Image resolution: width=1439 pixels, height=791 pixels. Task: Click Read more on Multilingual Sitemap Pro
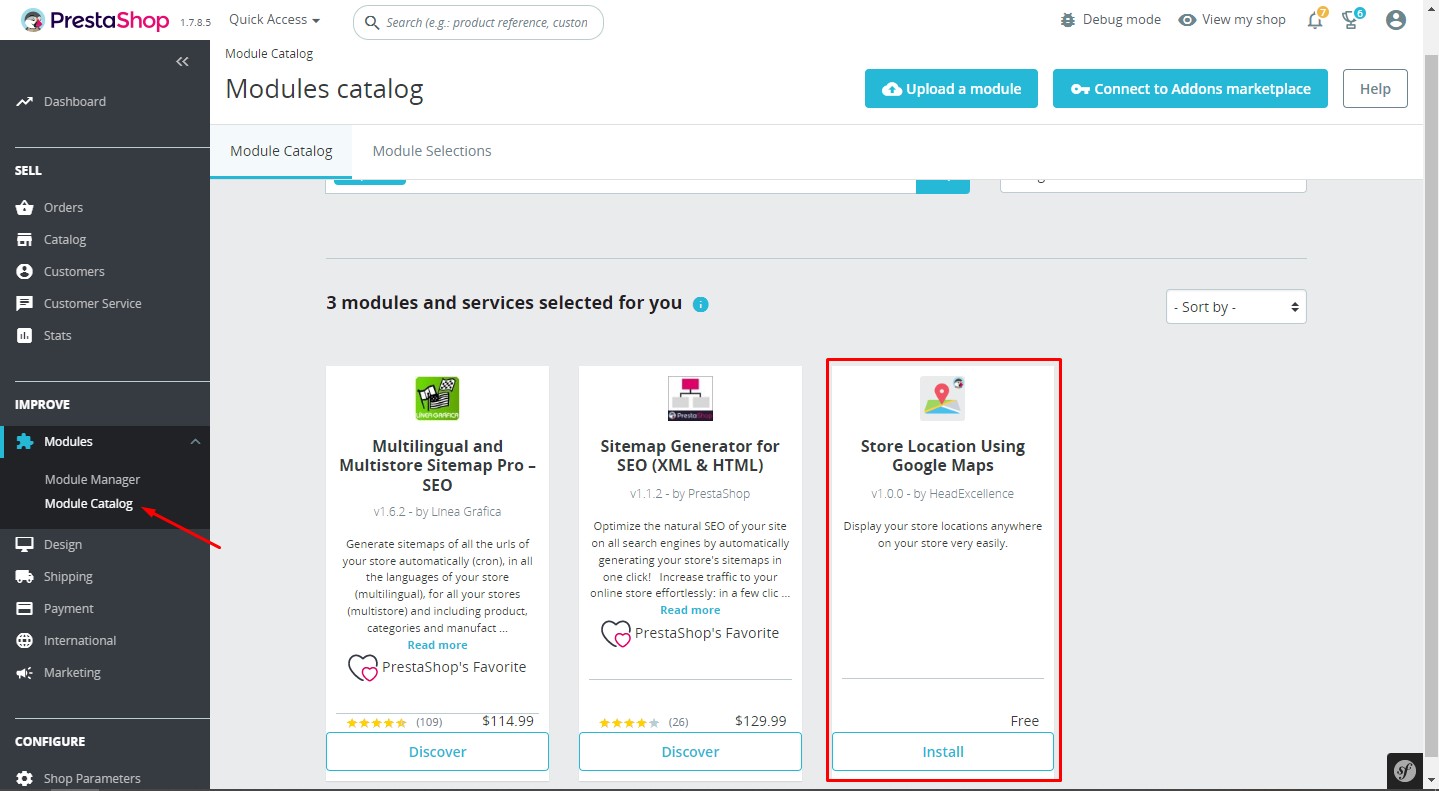437,645
